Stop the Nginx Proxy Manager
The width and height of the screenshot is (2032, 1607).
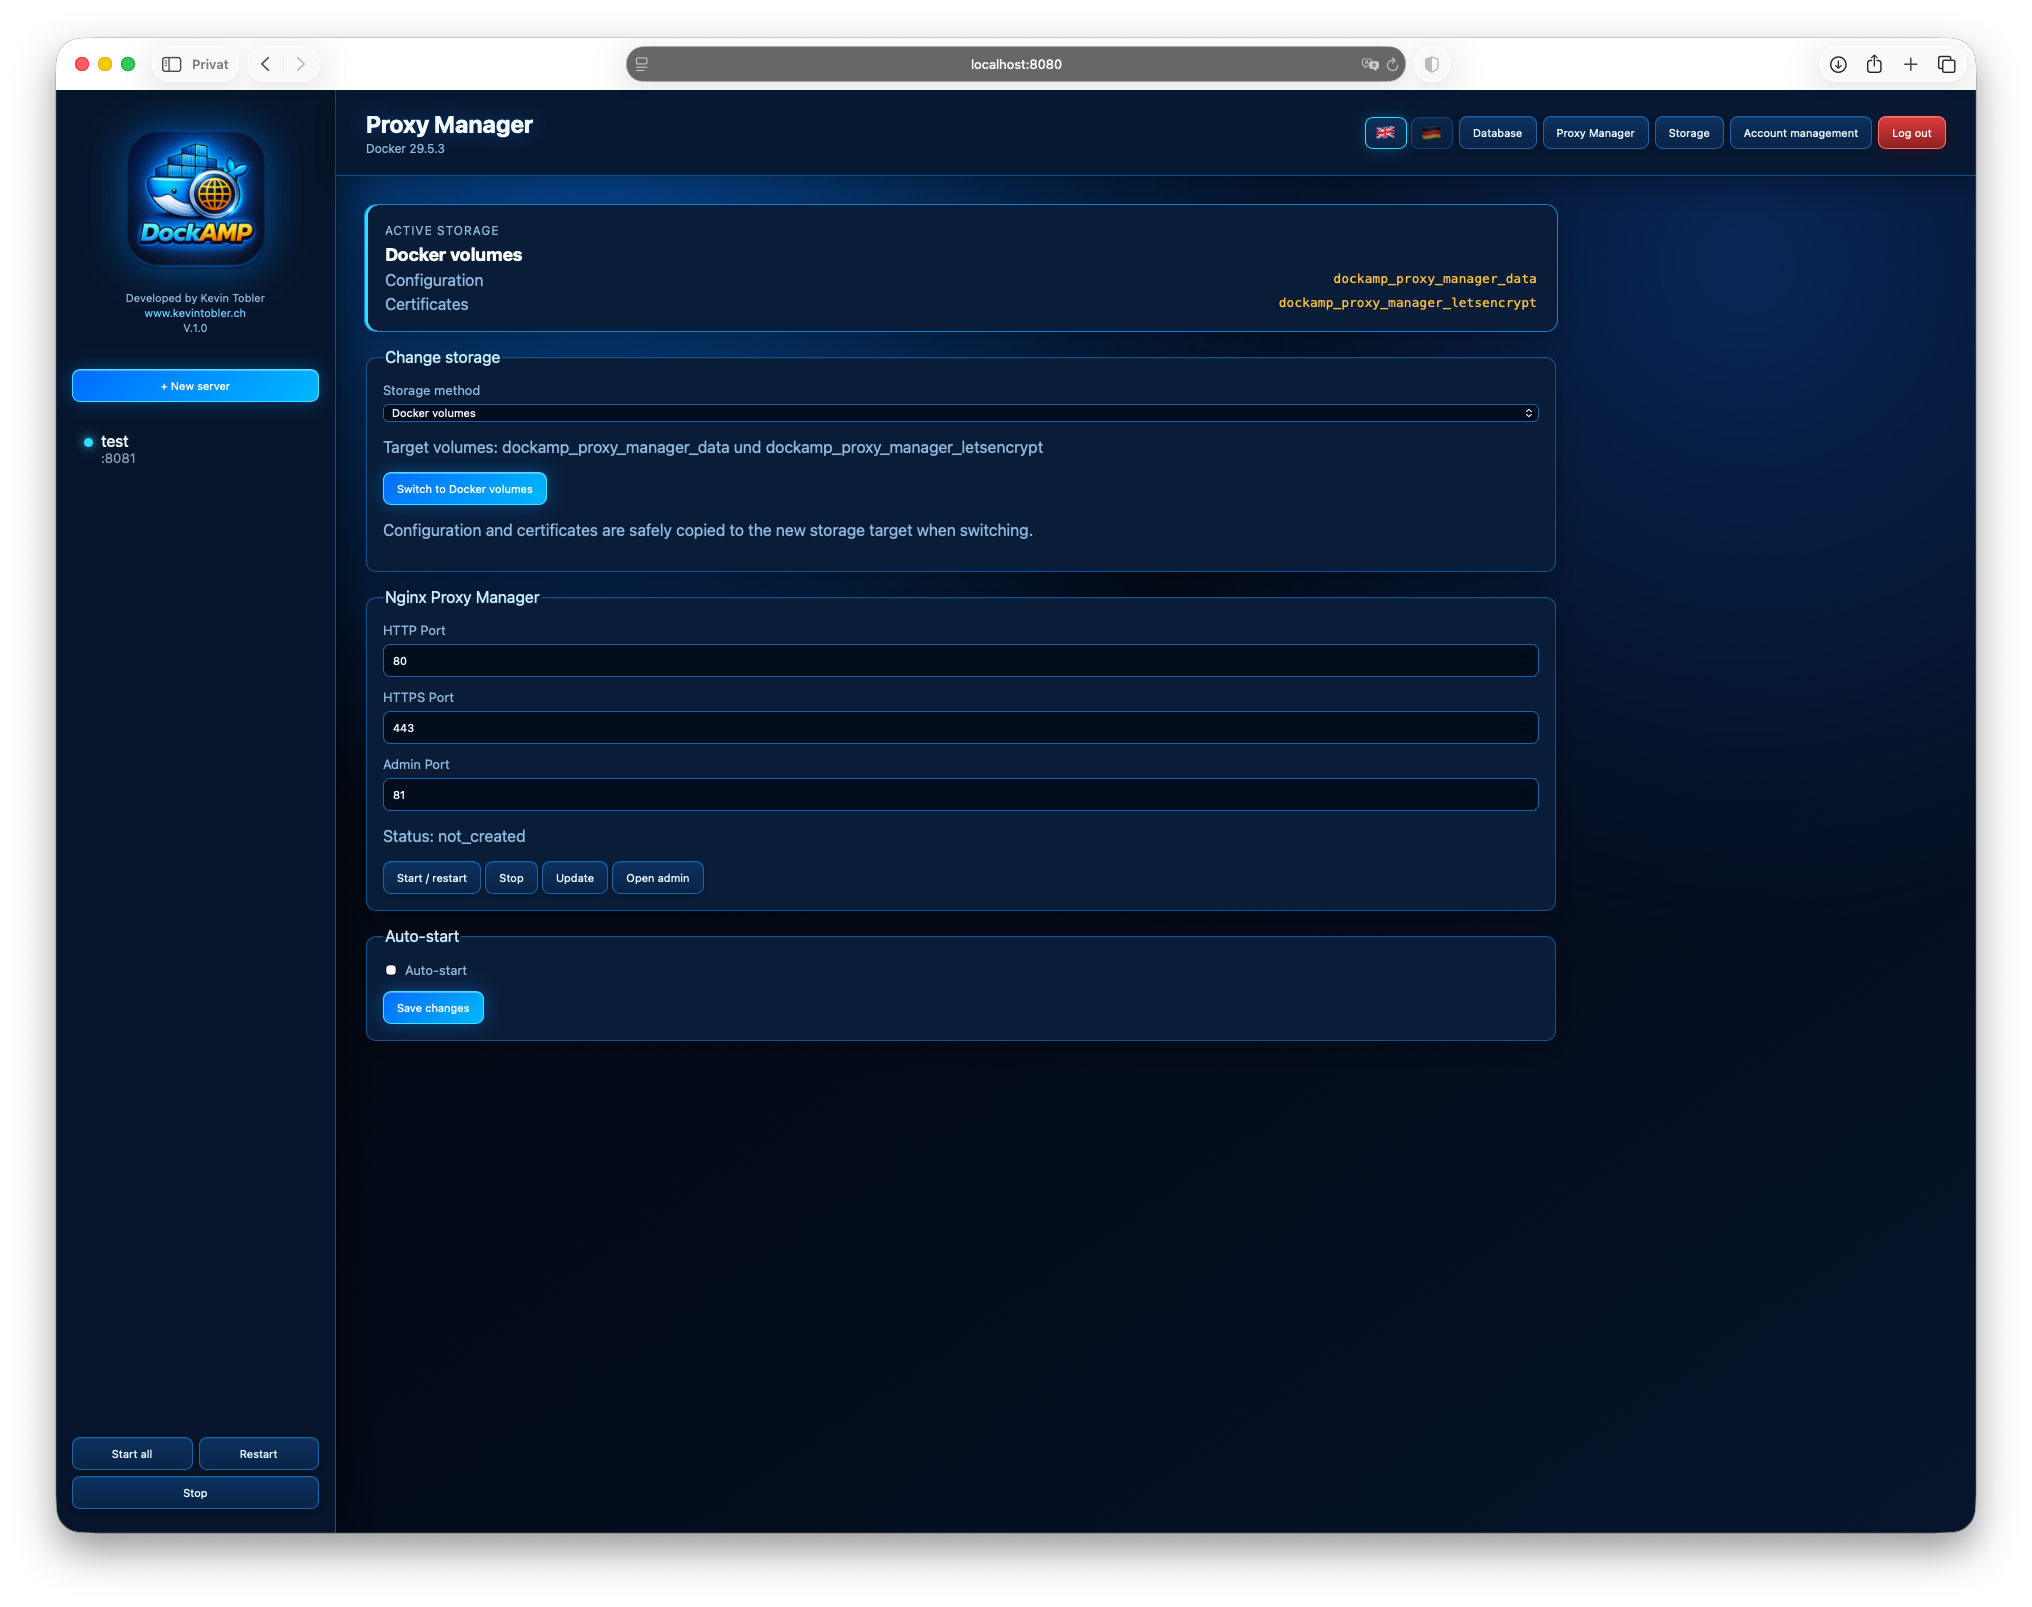(x=511, y=878)
